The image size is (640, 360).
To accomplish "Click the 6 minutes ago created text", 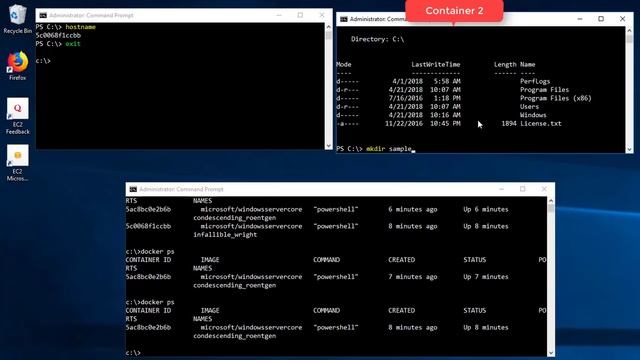I will [x=413, y=209].
